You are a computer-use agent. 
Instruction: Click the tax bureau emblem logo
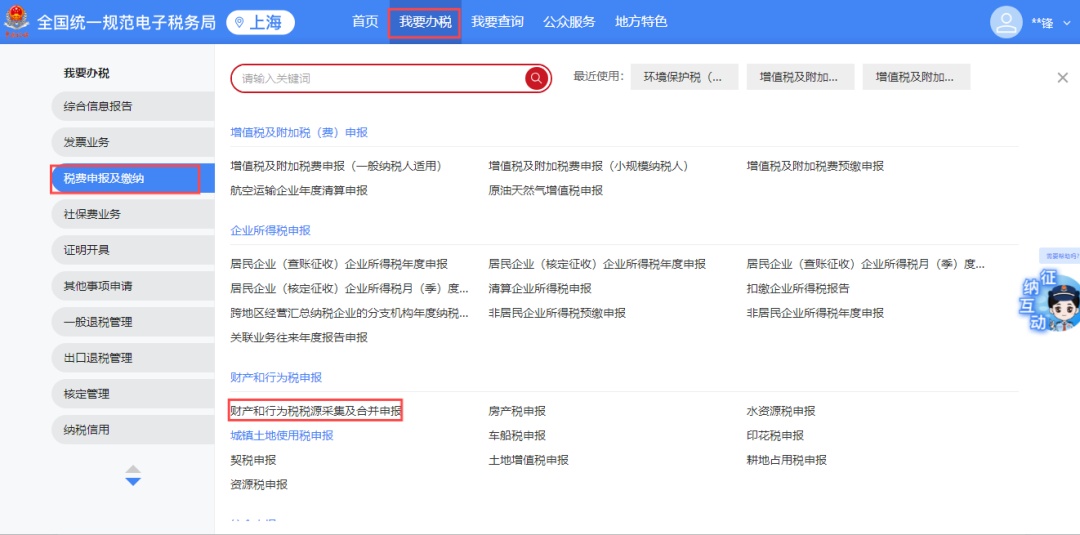click(x=17, y=21)
